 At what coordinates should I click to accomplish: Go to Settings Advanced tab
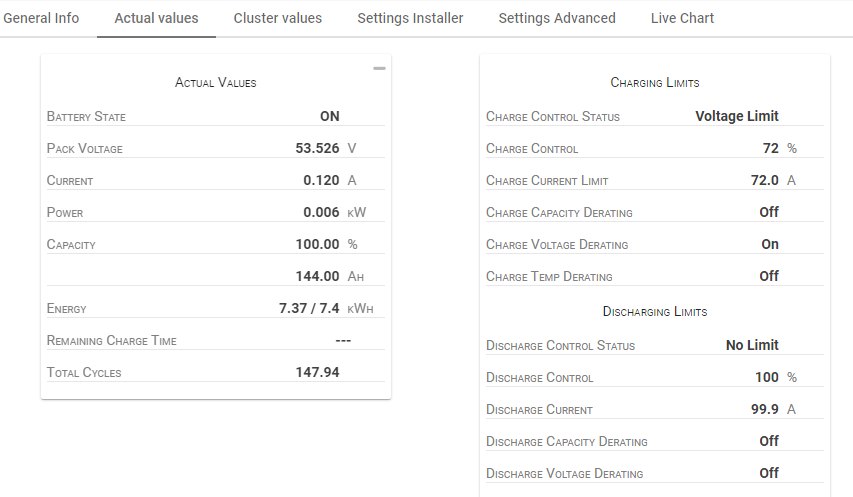557,18
